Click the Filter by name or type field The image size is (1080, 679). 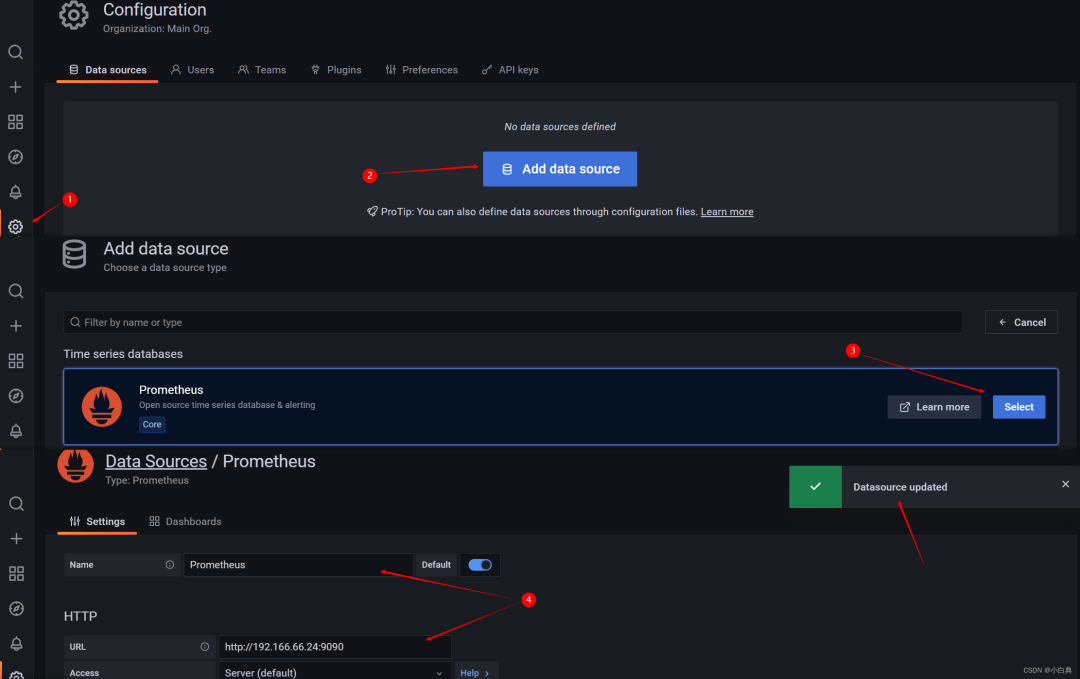point(513,322)
